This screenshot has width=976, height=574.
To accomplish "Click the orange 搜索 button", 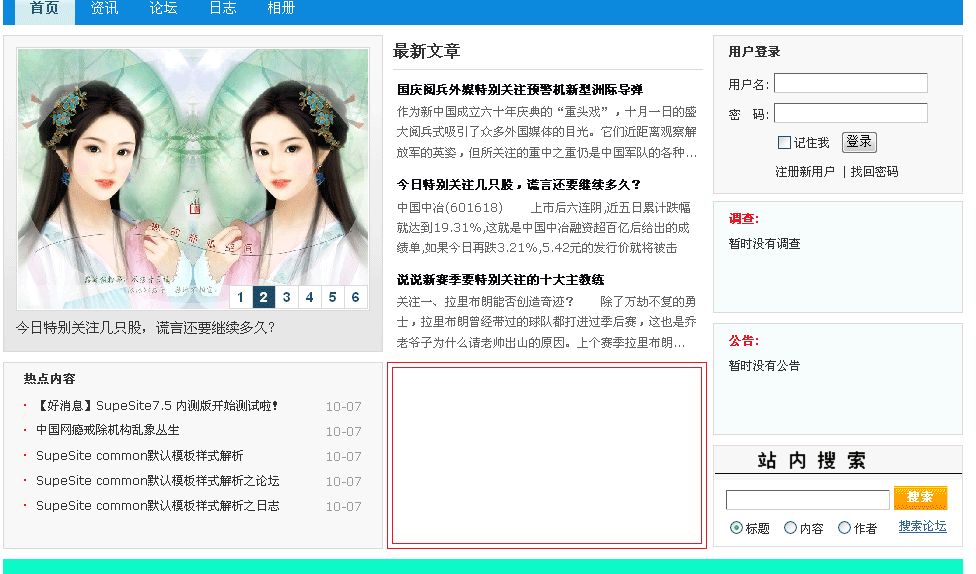I will tap(921, 497).
